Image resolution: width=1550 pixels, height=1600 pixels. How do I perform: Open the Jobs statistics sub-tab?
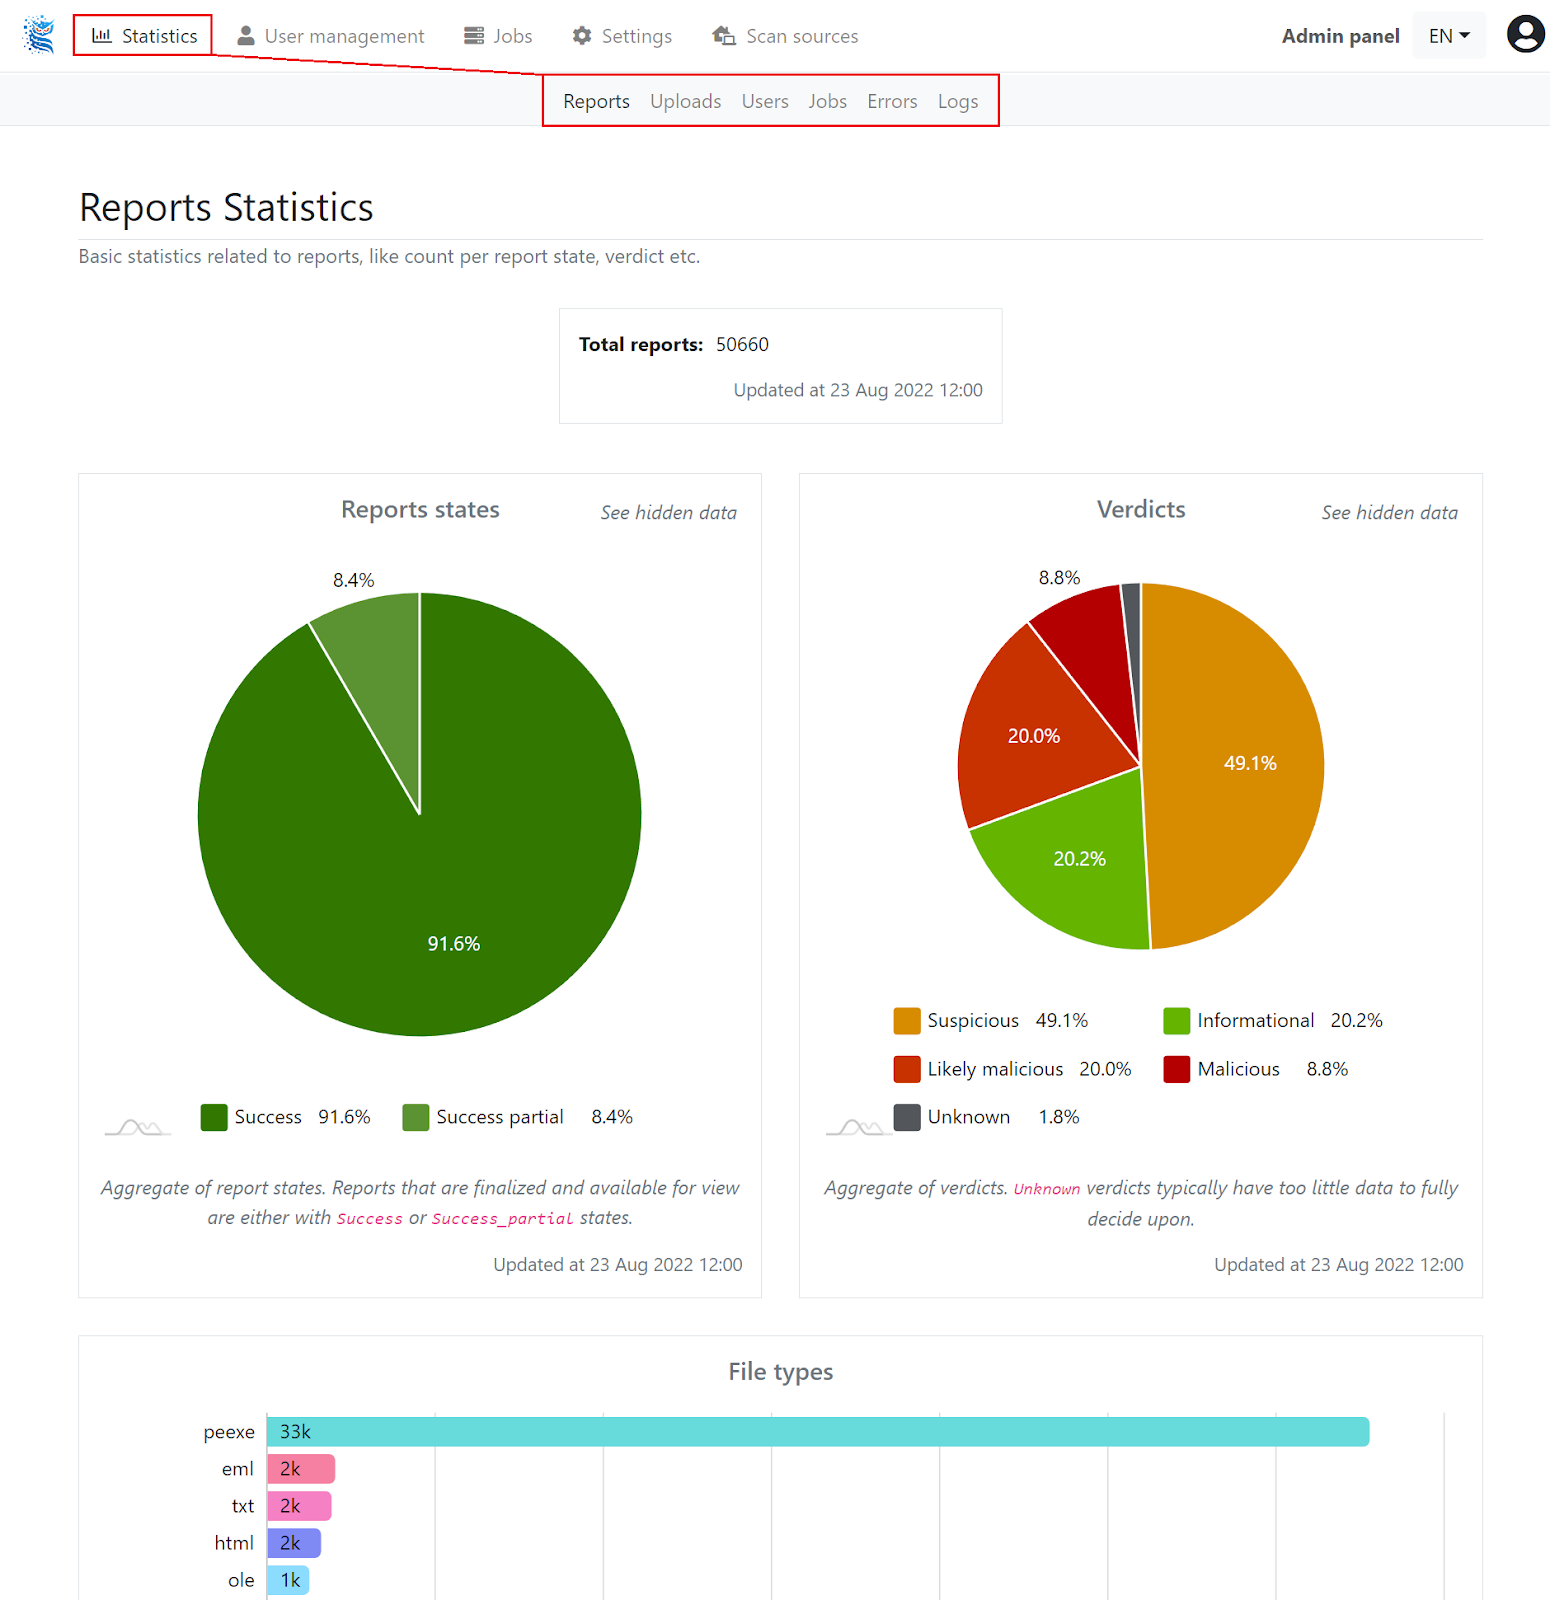[827, 101]
